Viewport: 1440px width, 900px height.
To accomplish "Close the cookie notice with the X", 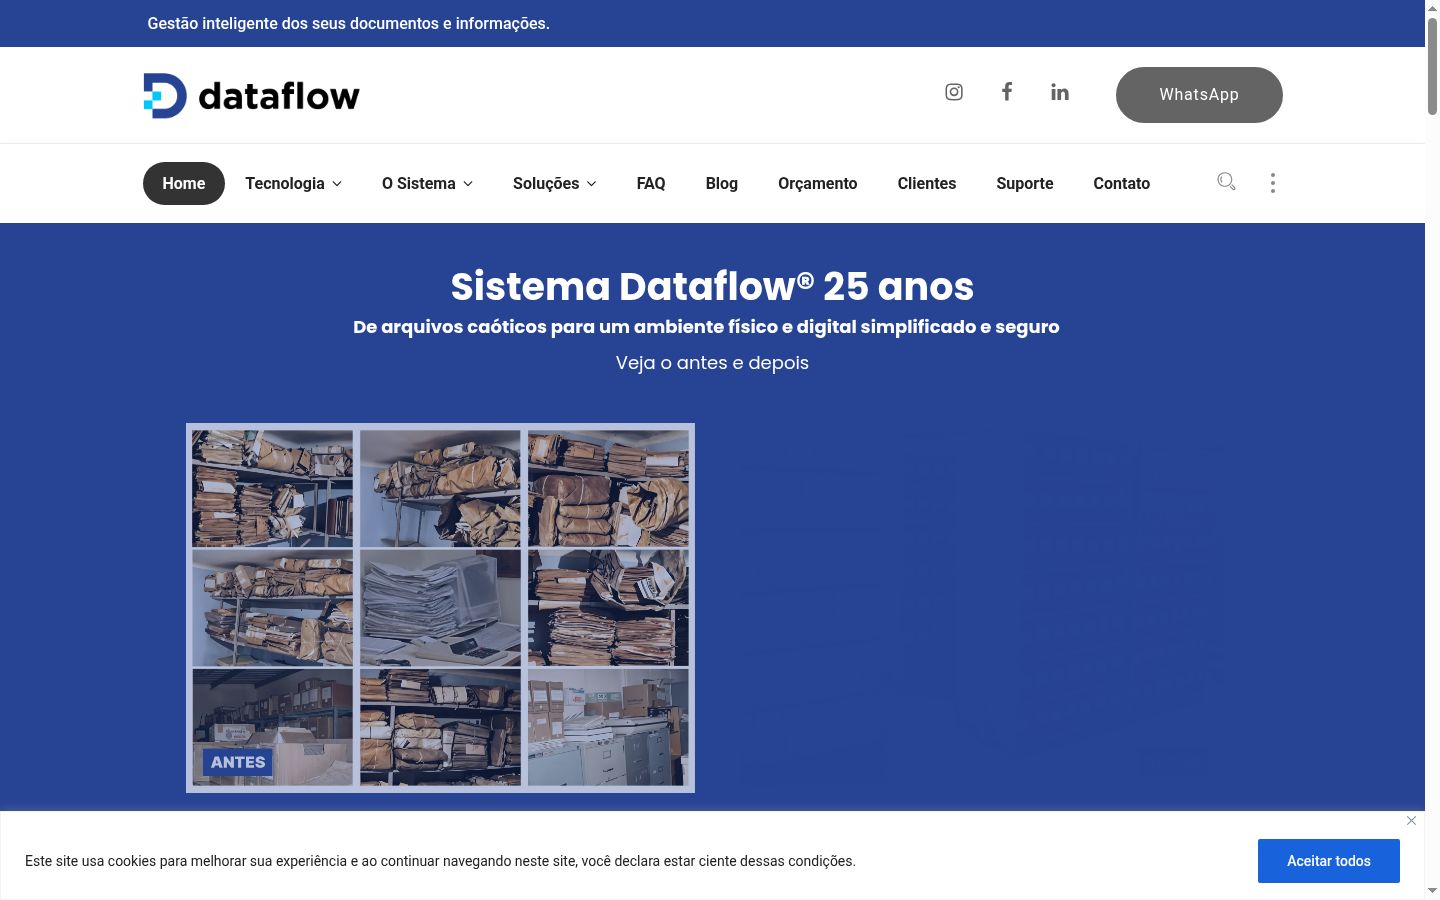I will (1411, 821).
